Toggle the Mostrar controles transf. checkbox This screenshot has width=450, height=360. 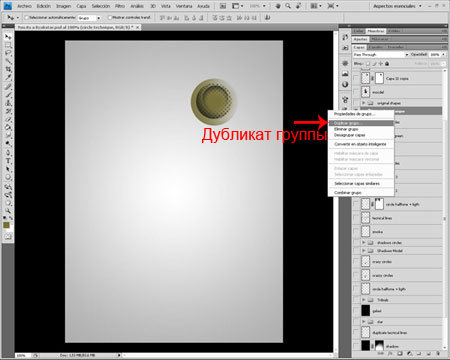click(x=110, y=17)
